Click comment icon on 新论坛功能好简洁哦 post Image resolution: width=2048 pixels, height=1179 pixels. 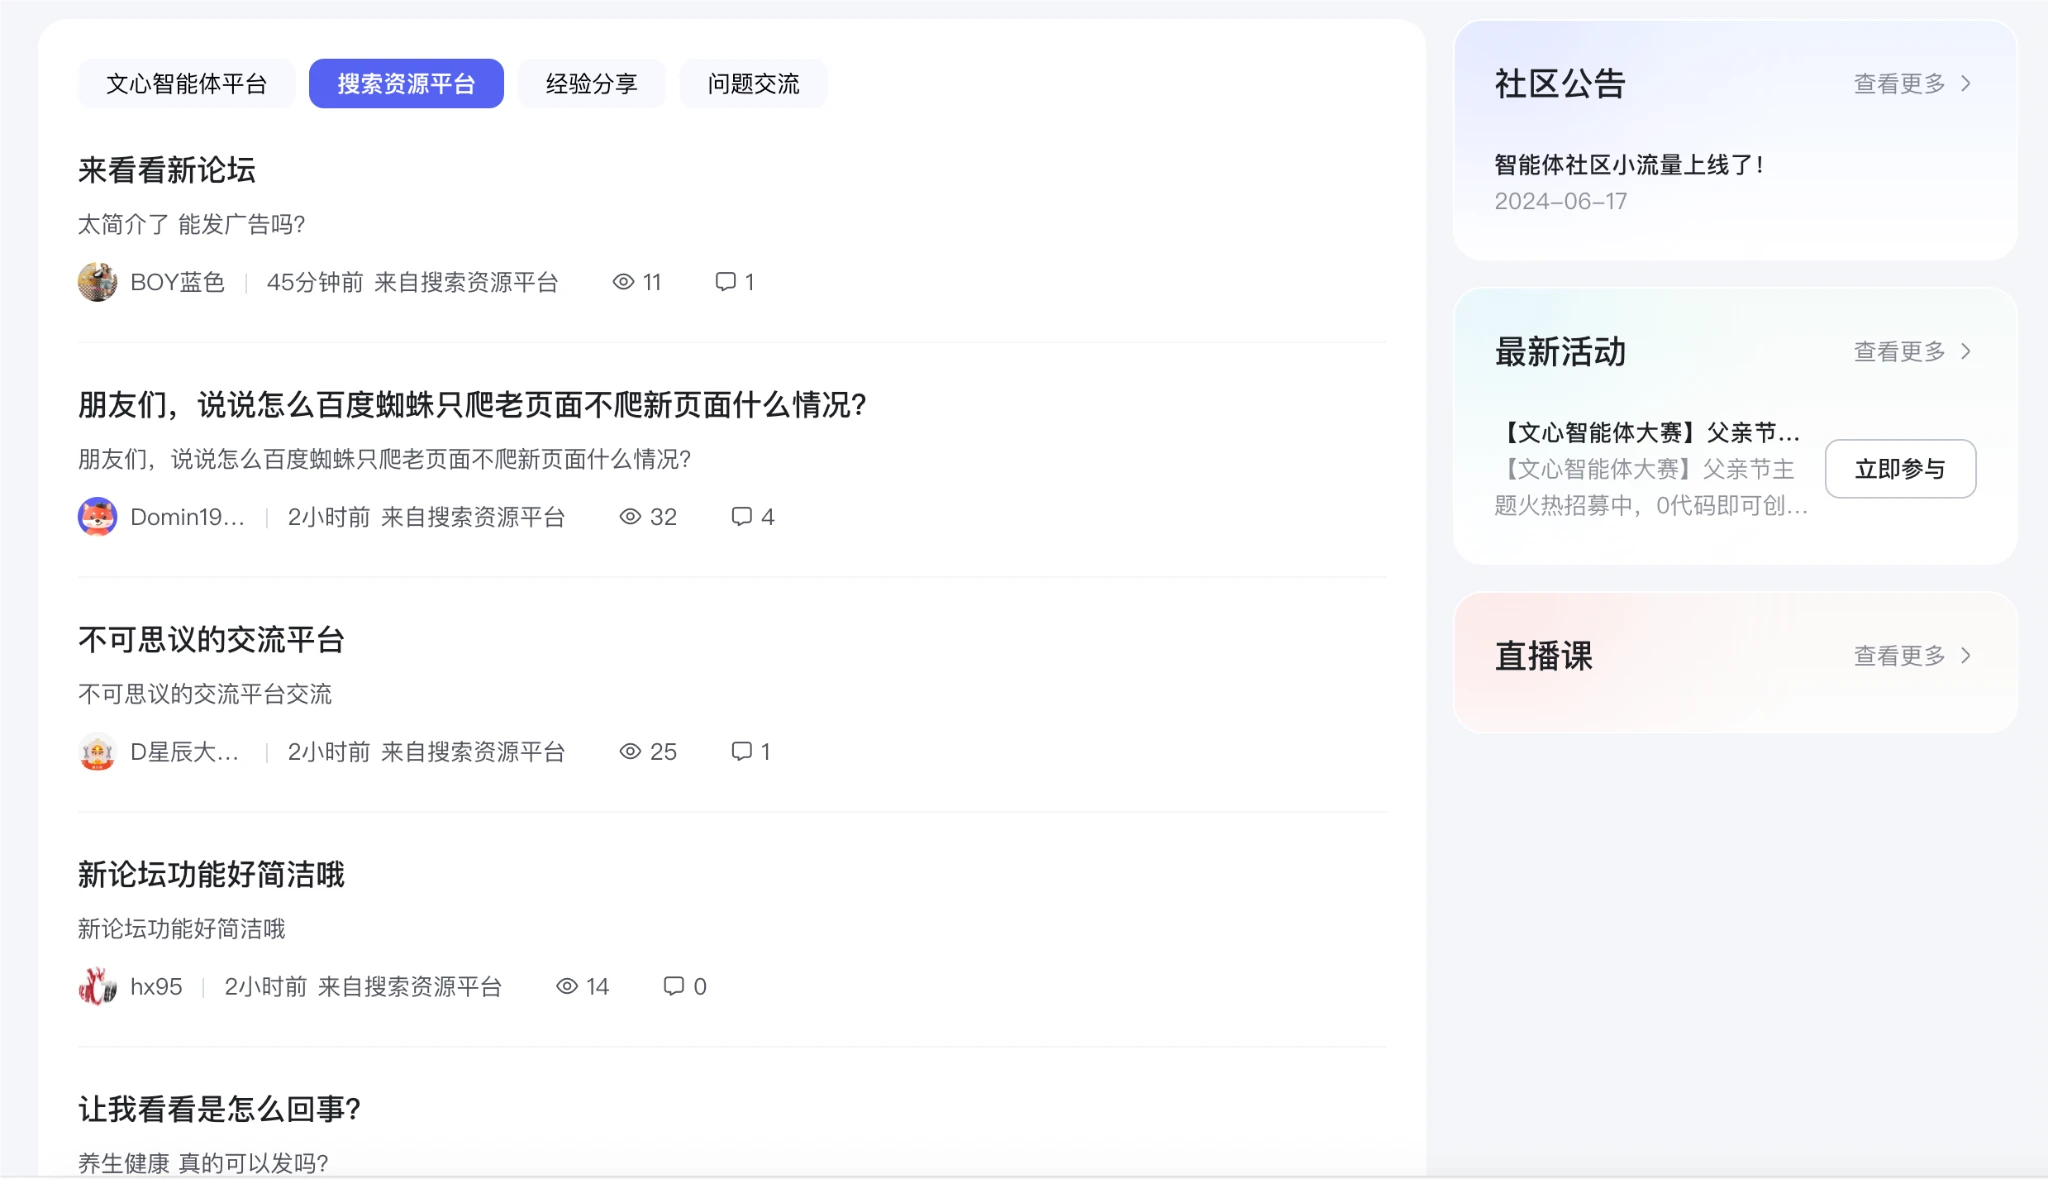(673, 987)
